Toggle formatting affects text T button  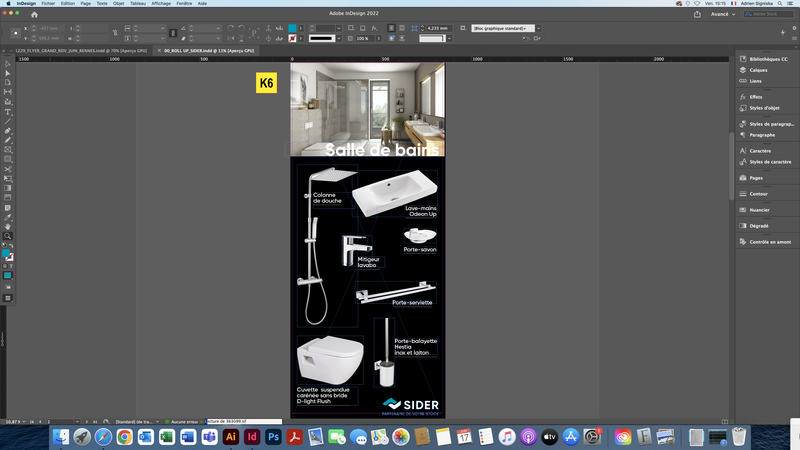(x=11, y=266)
